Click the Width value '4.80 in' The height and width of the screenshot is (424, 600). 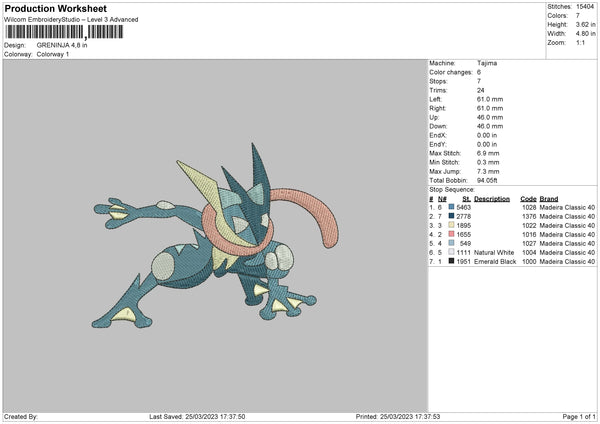[585, 34]
